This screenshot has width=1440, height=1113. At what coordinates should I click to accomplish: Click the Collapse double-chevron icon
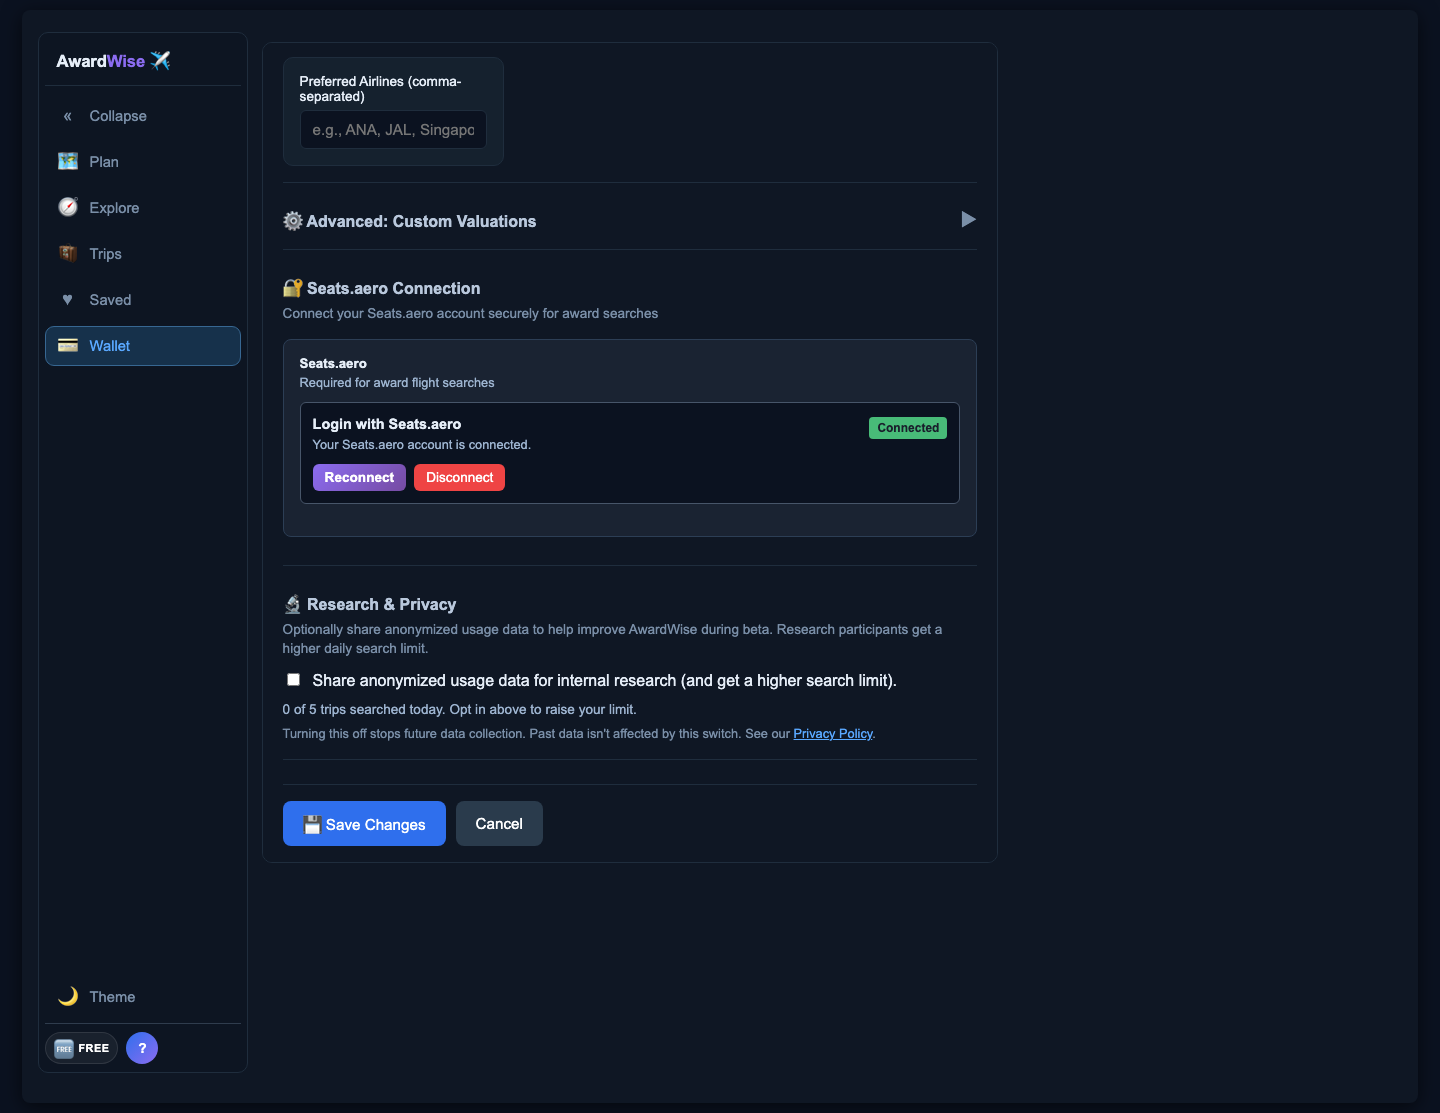[x=68, y=116]
